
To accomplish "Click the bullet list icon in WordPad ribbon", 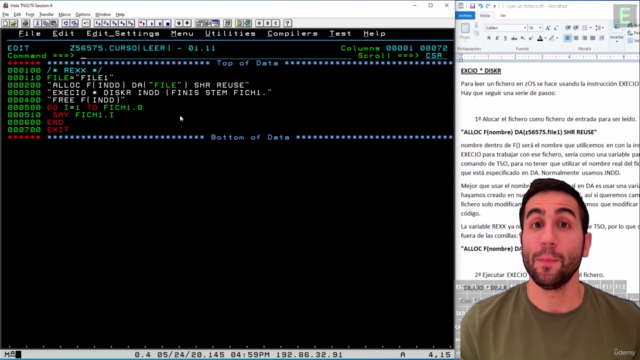I will (x=585, y=28).
